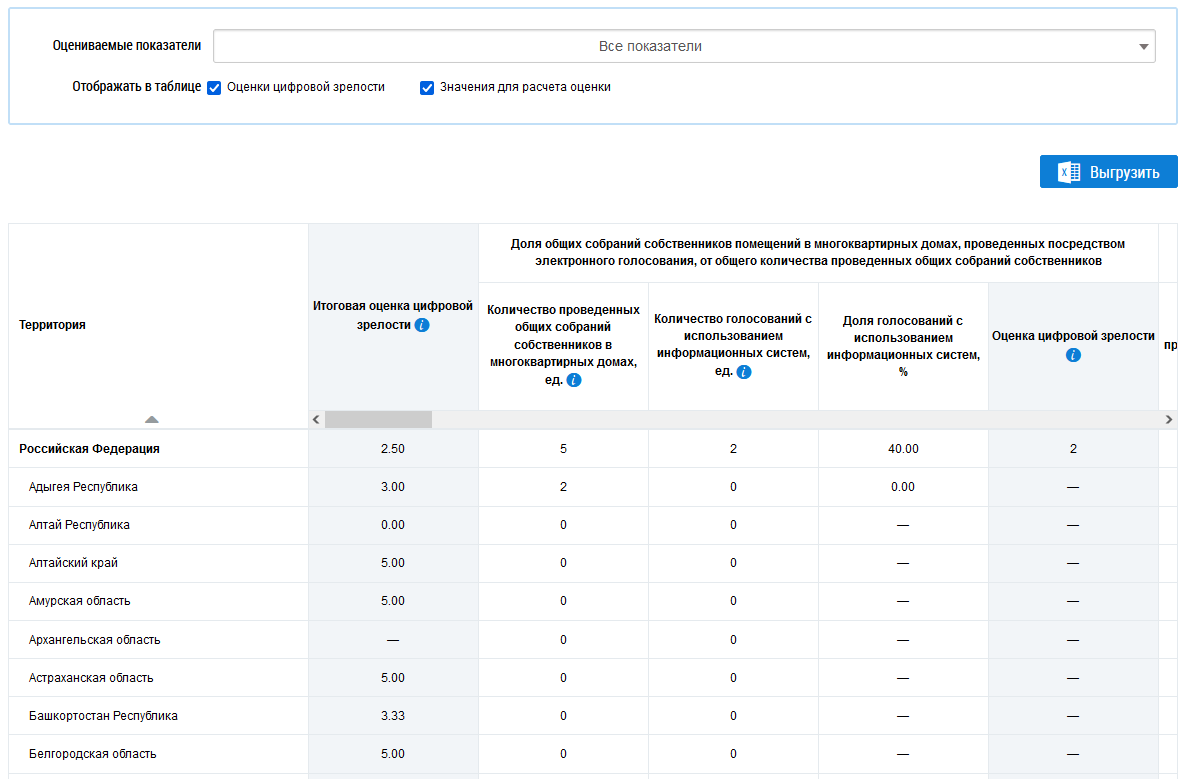Click info icon for Количество проведенных общих собраний

[574, 381]
